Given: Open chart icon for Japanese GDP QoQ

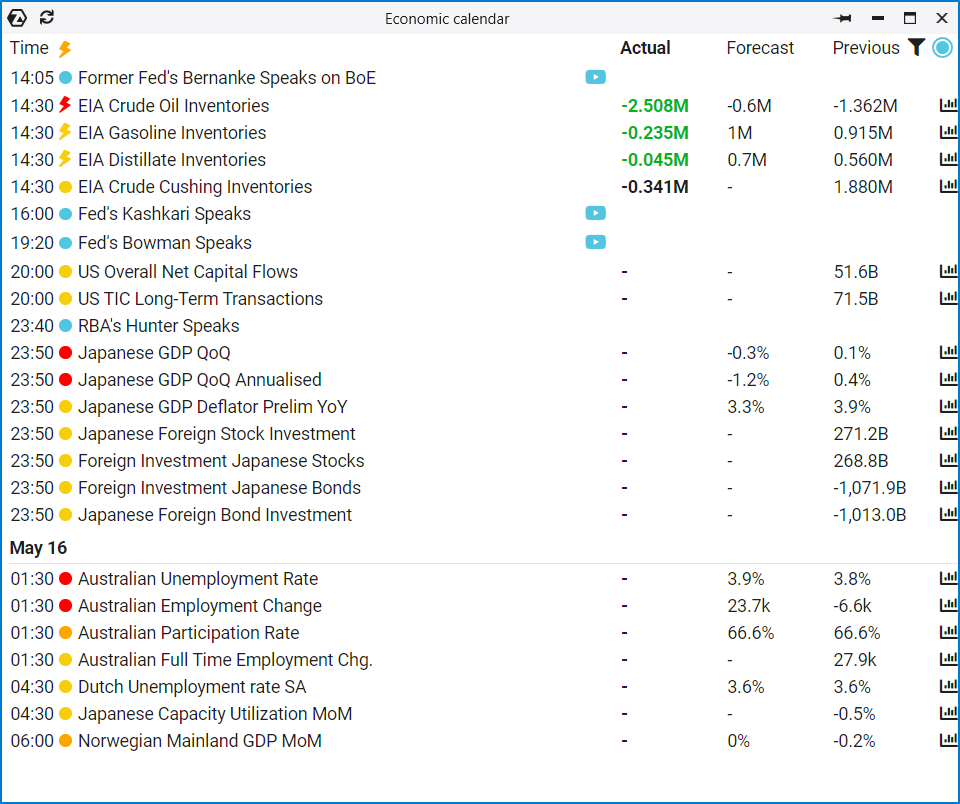Looking at the screenshot, I should pos(948,352).
